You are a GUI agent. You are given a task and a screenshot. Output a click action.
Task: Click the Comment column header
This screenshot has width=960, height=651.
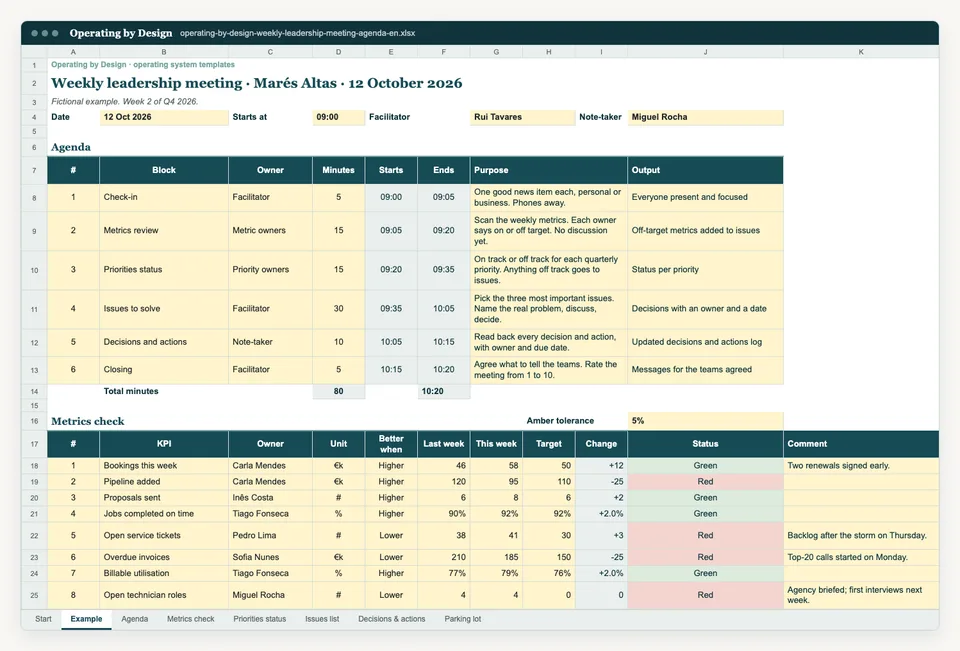(x=861, y=444)
